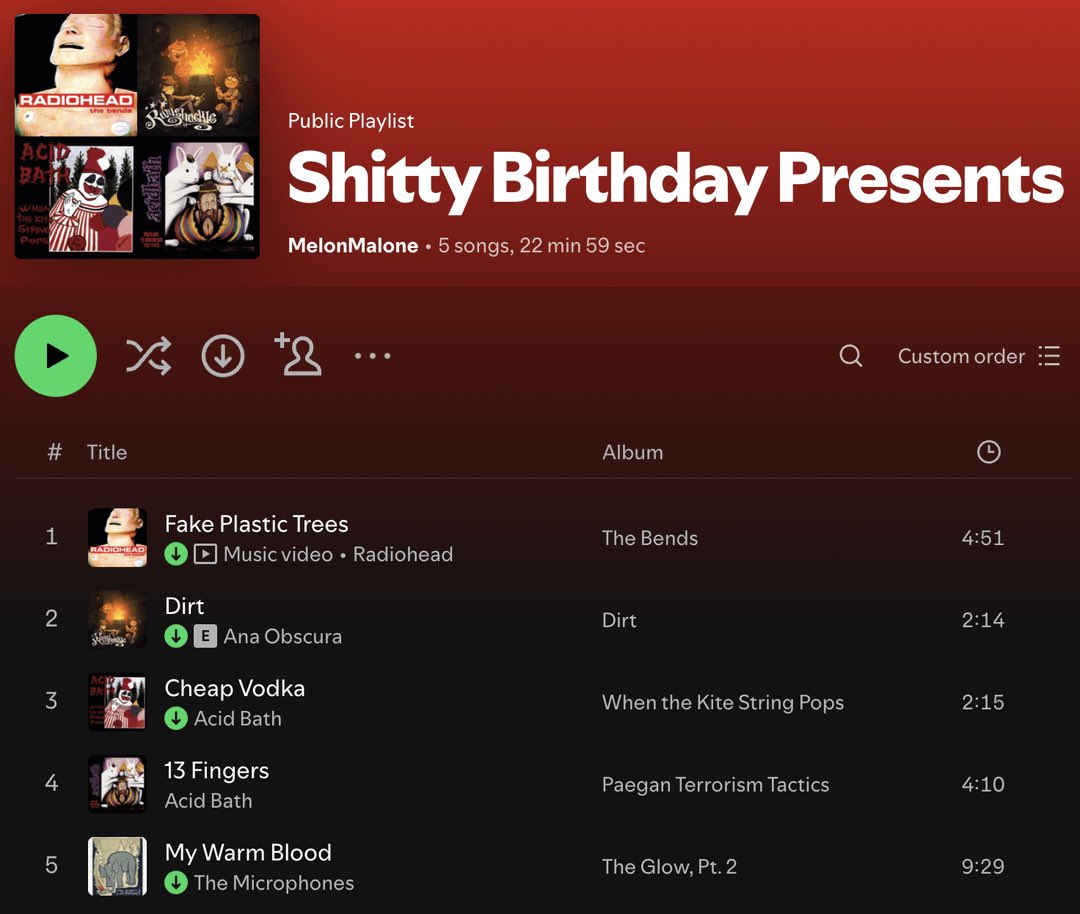Click downloaded icon on My Warm Blood
The width and height of the screenshot is (1080, 914).
point(176,882)
